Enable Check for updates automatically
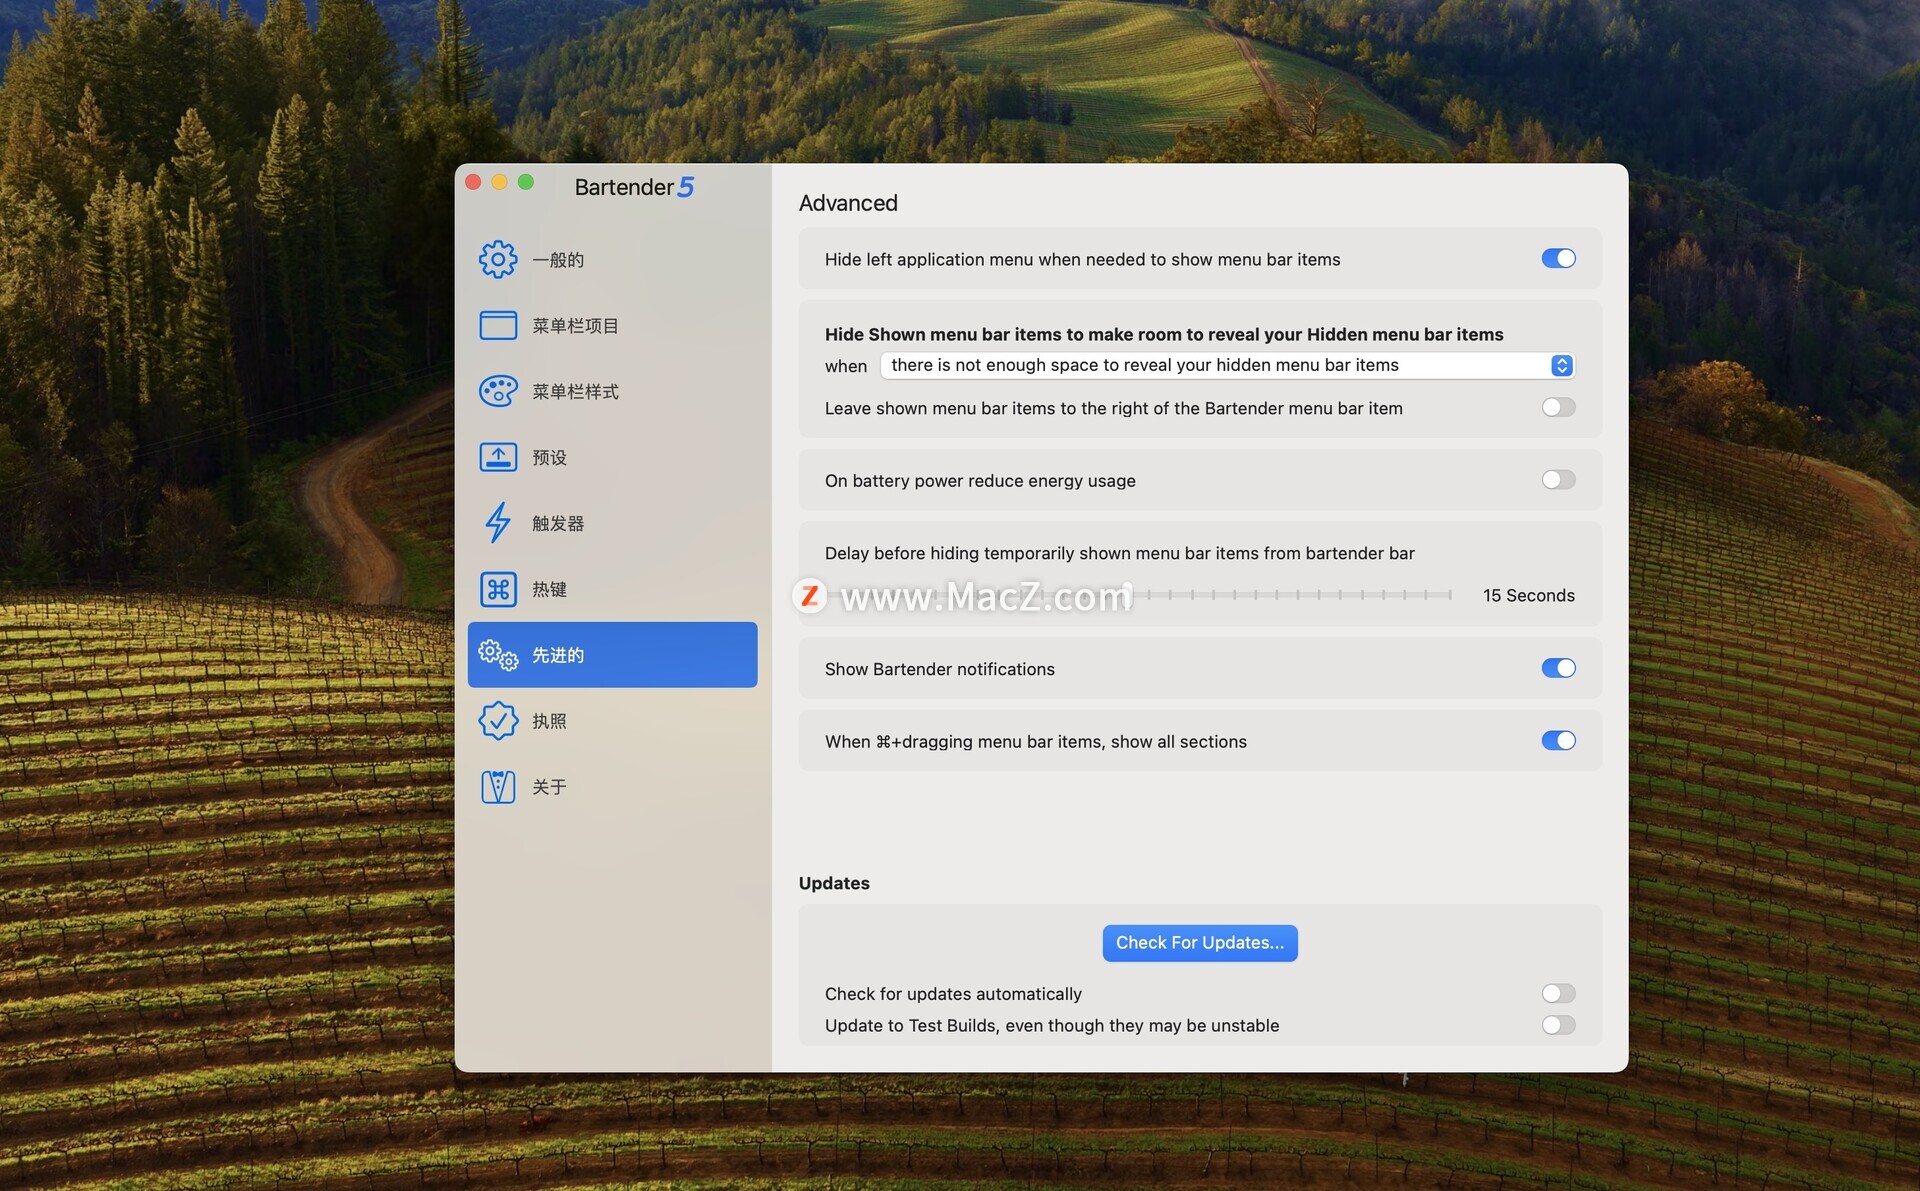The image size is (1920, 1191). tap(1558, 993)
